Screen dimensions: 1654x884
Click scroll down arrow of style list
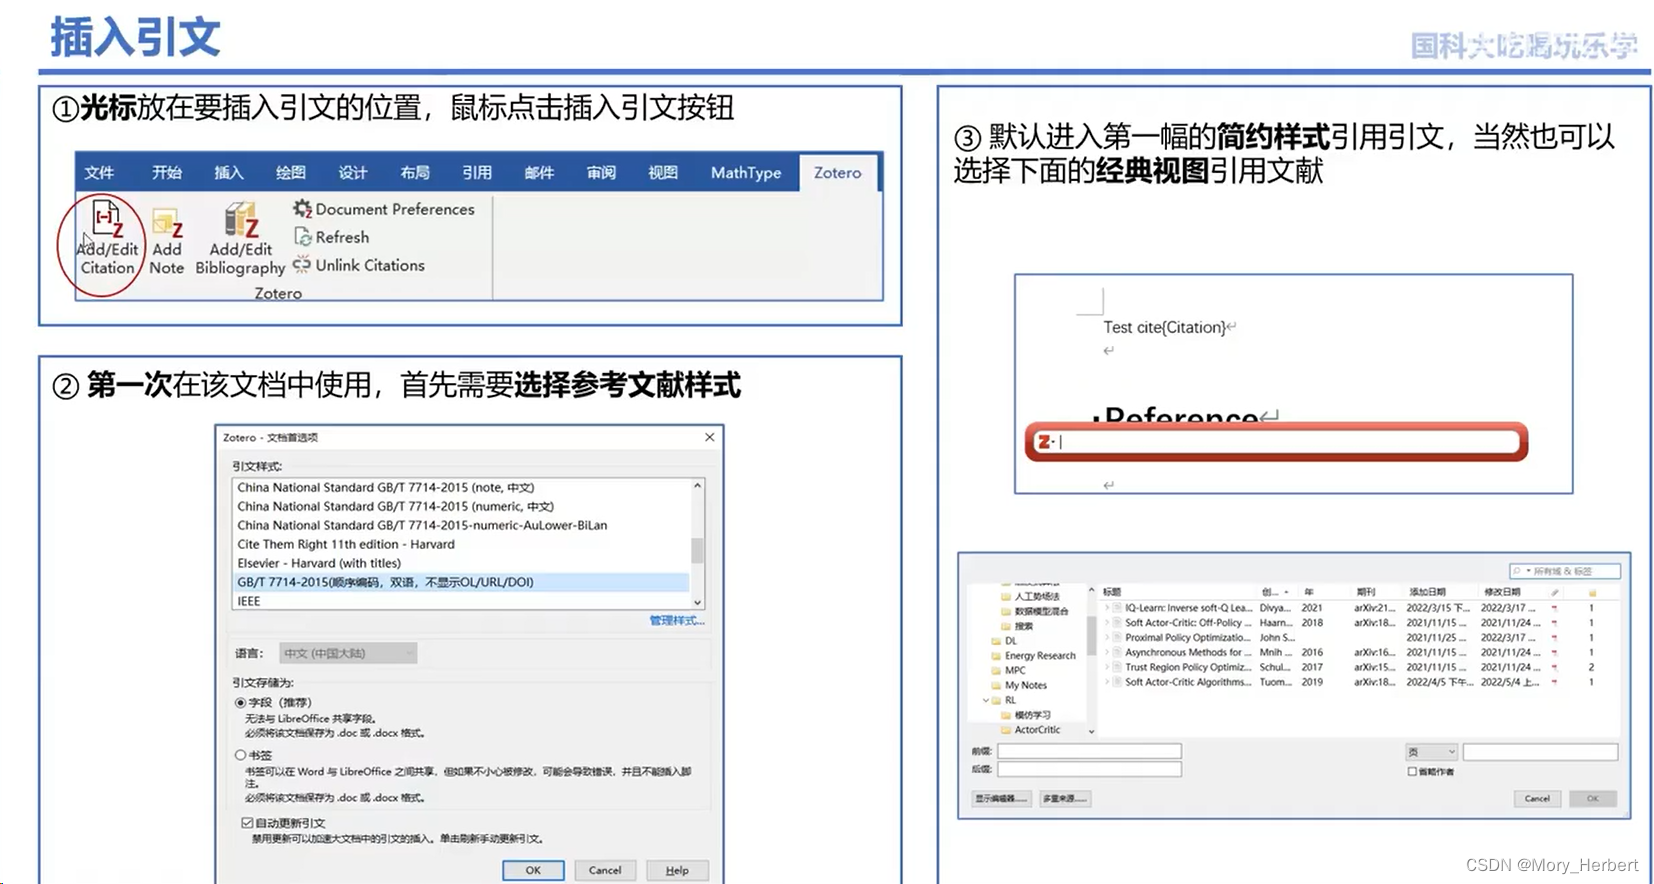pyautogui.click(x=697, y=603)
